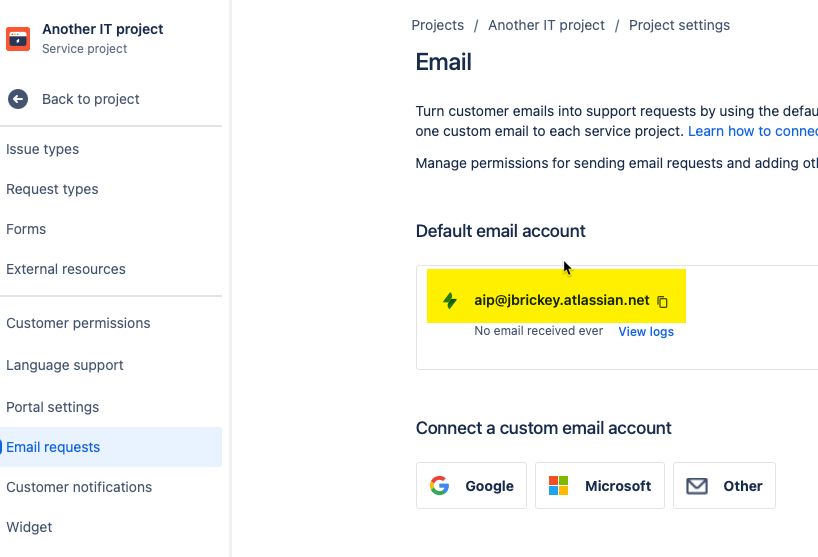Click the View logs link
Screen dimensions: 818x557
(646, 332)
